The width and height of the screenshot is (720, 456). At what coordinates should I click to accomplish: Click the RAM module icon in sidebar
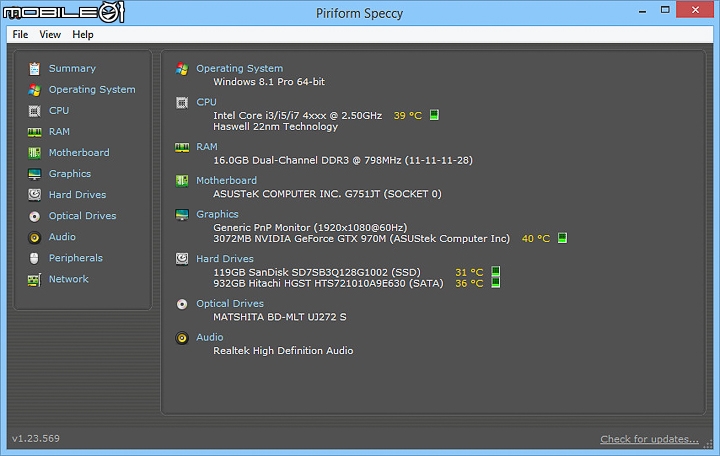[x=34, y=132]
